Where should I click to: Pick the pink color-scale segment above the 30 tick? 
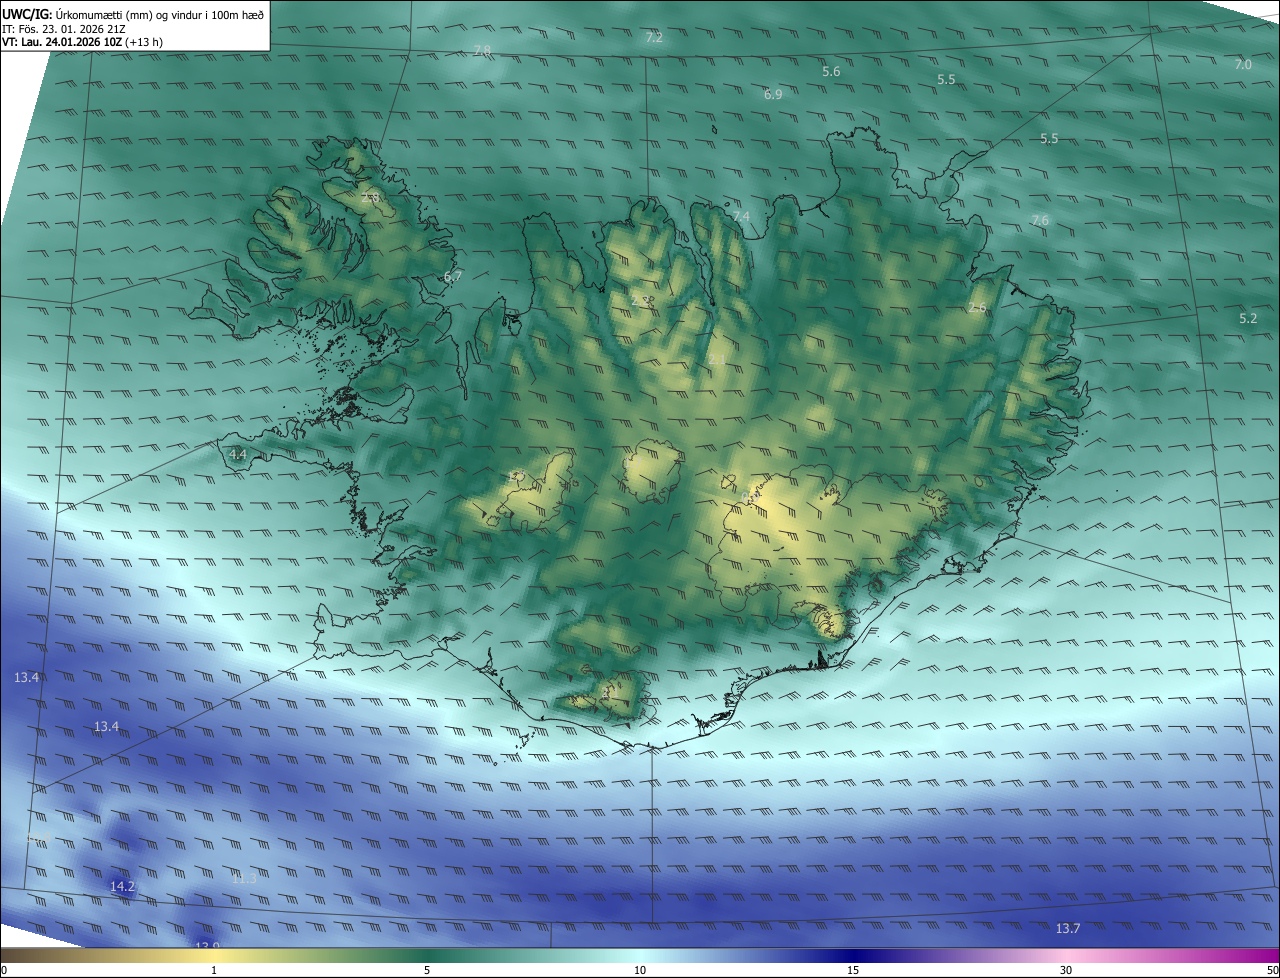click(1066, 955)
